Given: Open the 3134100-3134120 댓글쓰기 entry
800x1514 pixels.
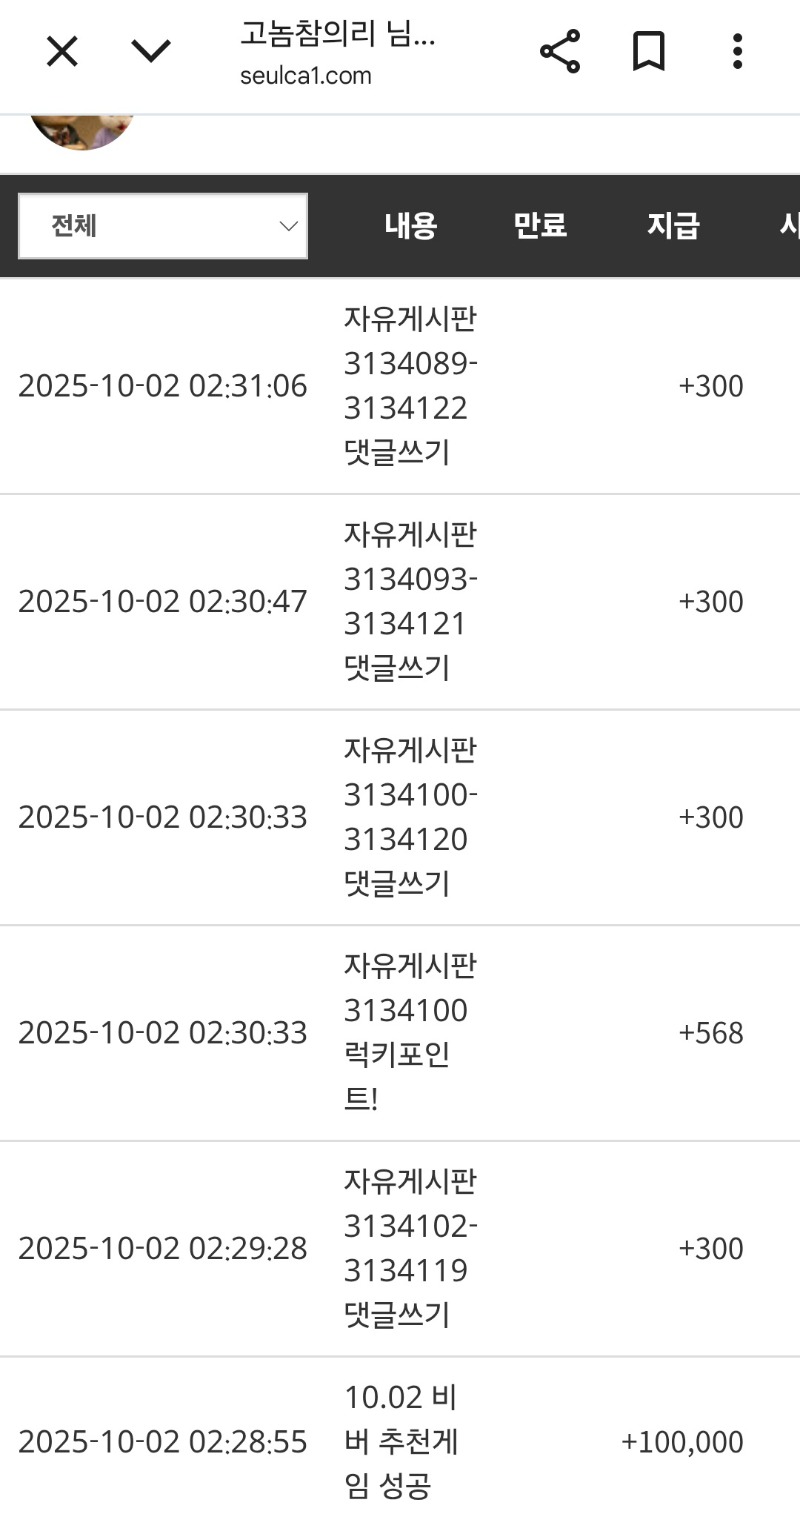Looking at the screenshot, I should [x=410, y=818].
